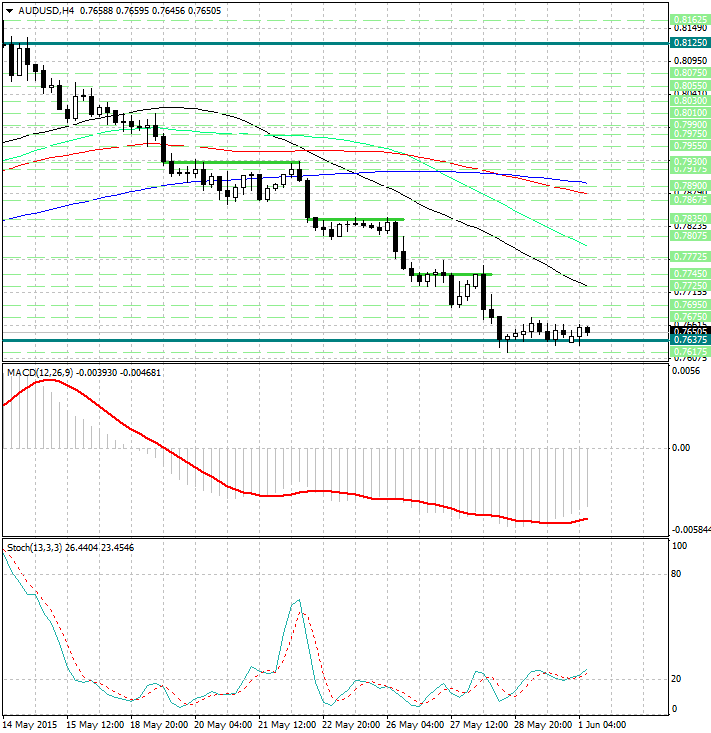711x733 pixels.
Task: Click the Stochastic scale value 100
Action: pyautogui.click(x=679, y=546)
